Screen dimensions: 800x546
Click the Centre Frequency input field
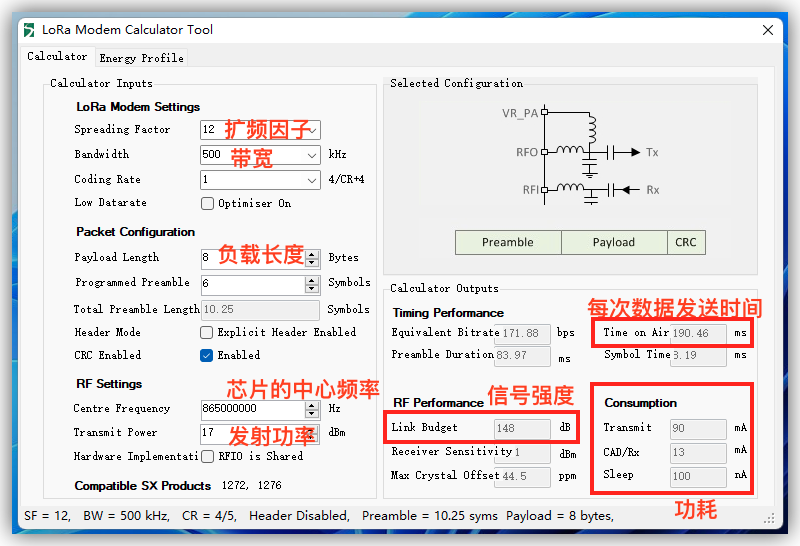(255, 408)
